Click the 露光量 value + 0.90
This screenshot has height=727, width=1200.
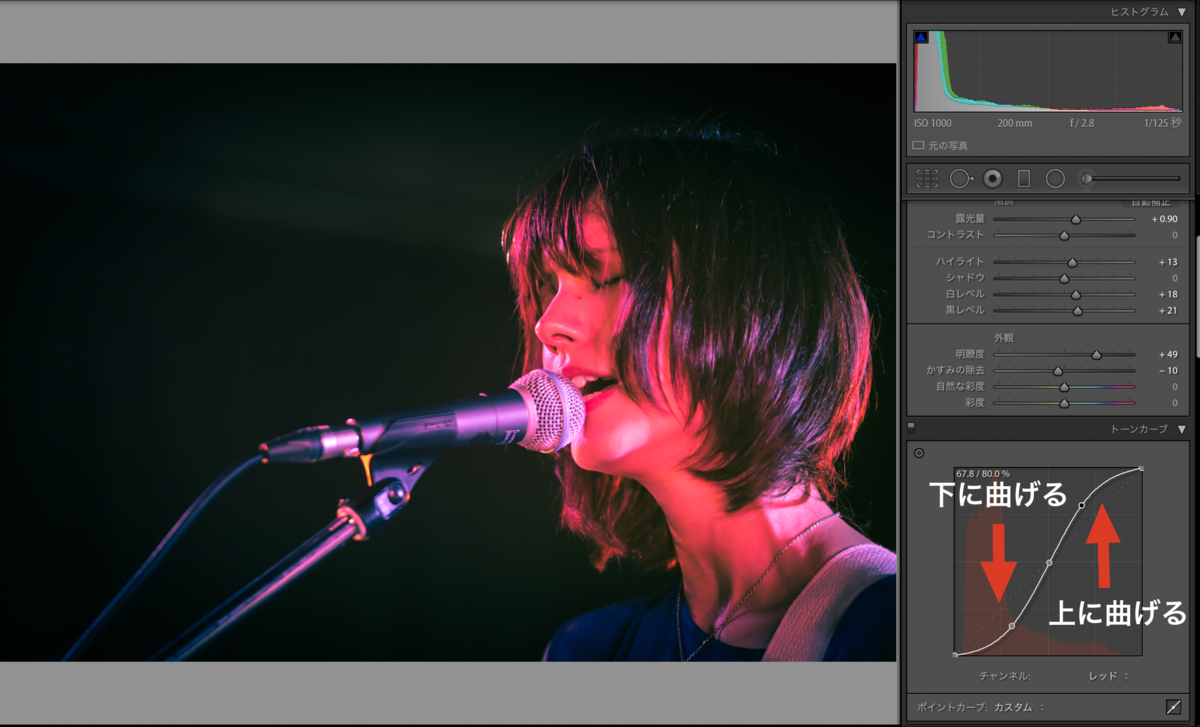pos(1164,219)
